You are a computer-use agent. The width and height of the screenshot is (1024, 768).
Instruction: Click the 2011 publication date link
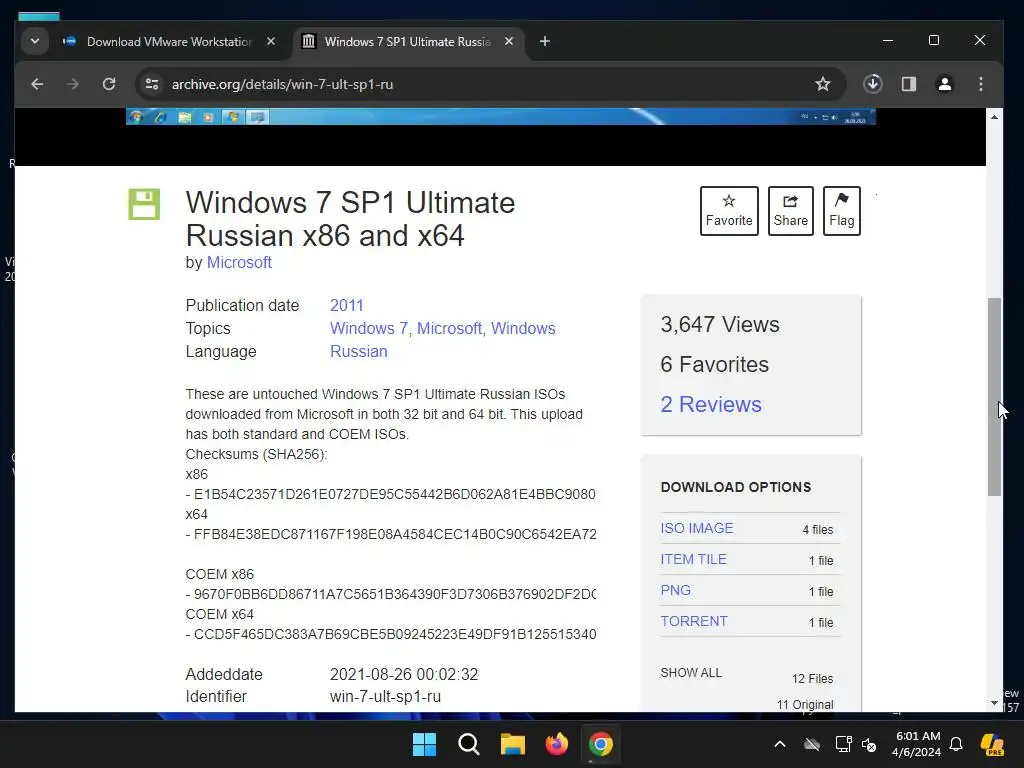[x=346, y=306]
